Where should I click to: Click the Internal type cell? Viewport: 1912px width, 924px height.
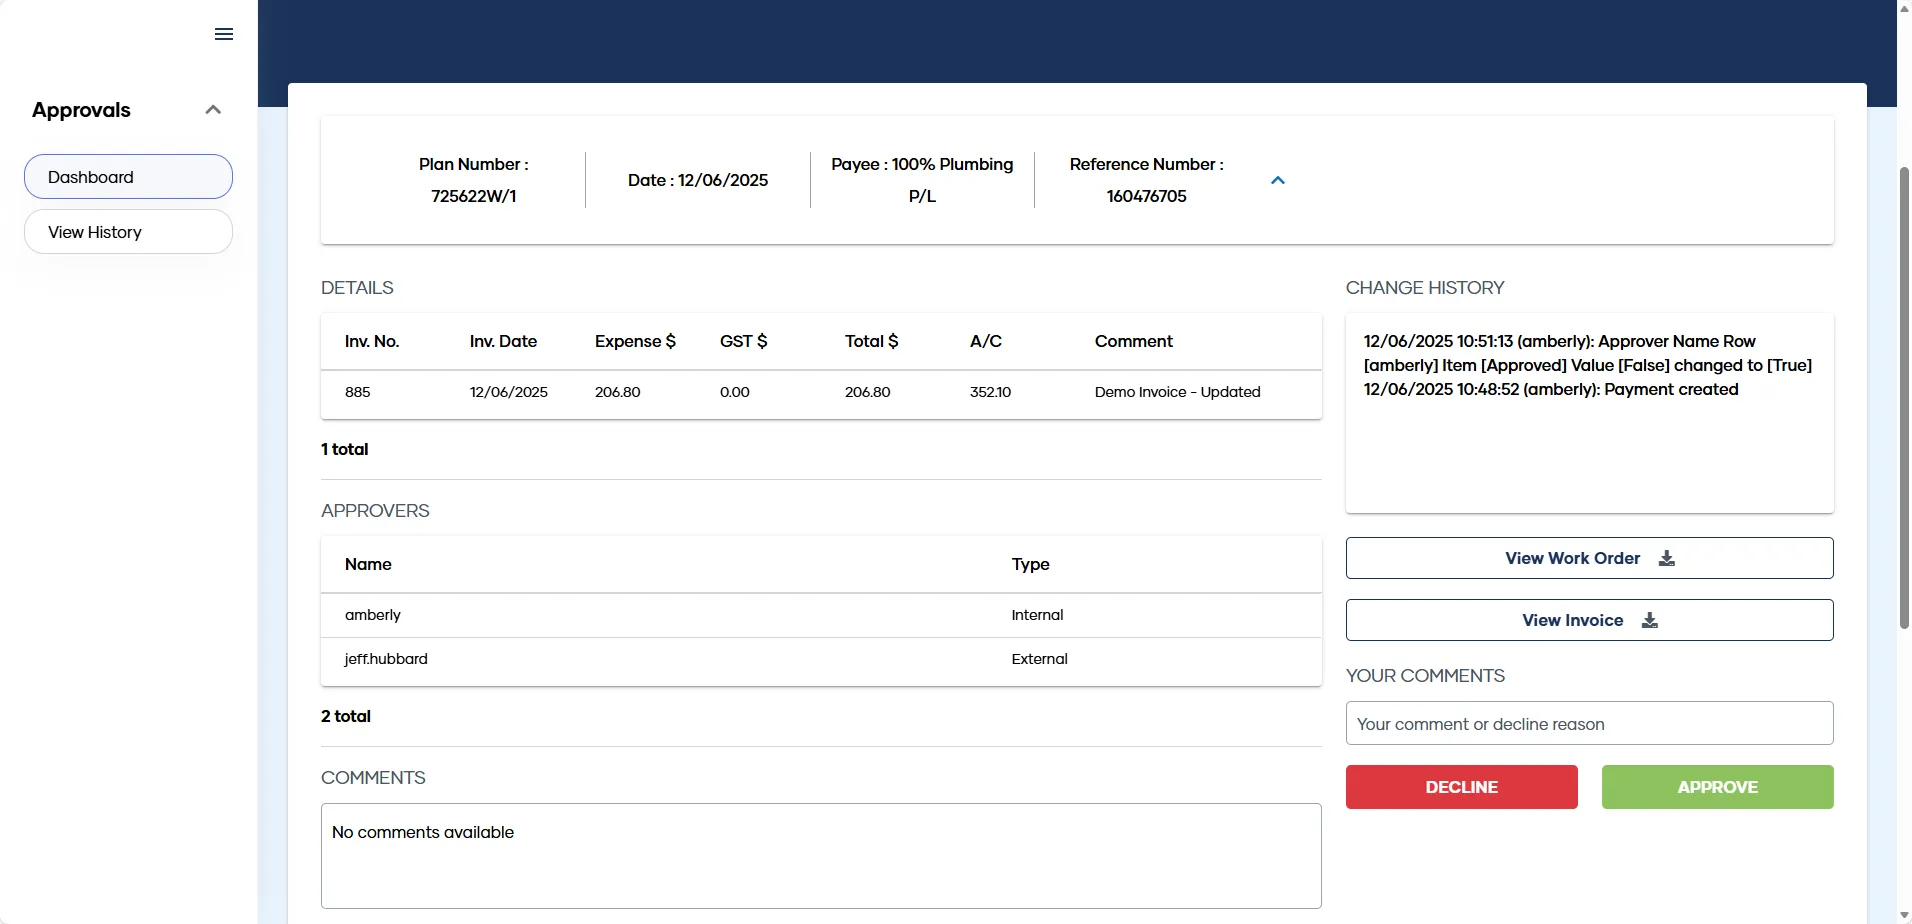pyautogui.click(x=1037, y=615)
